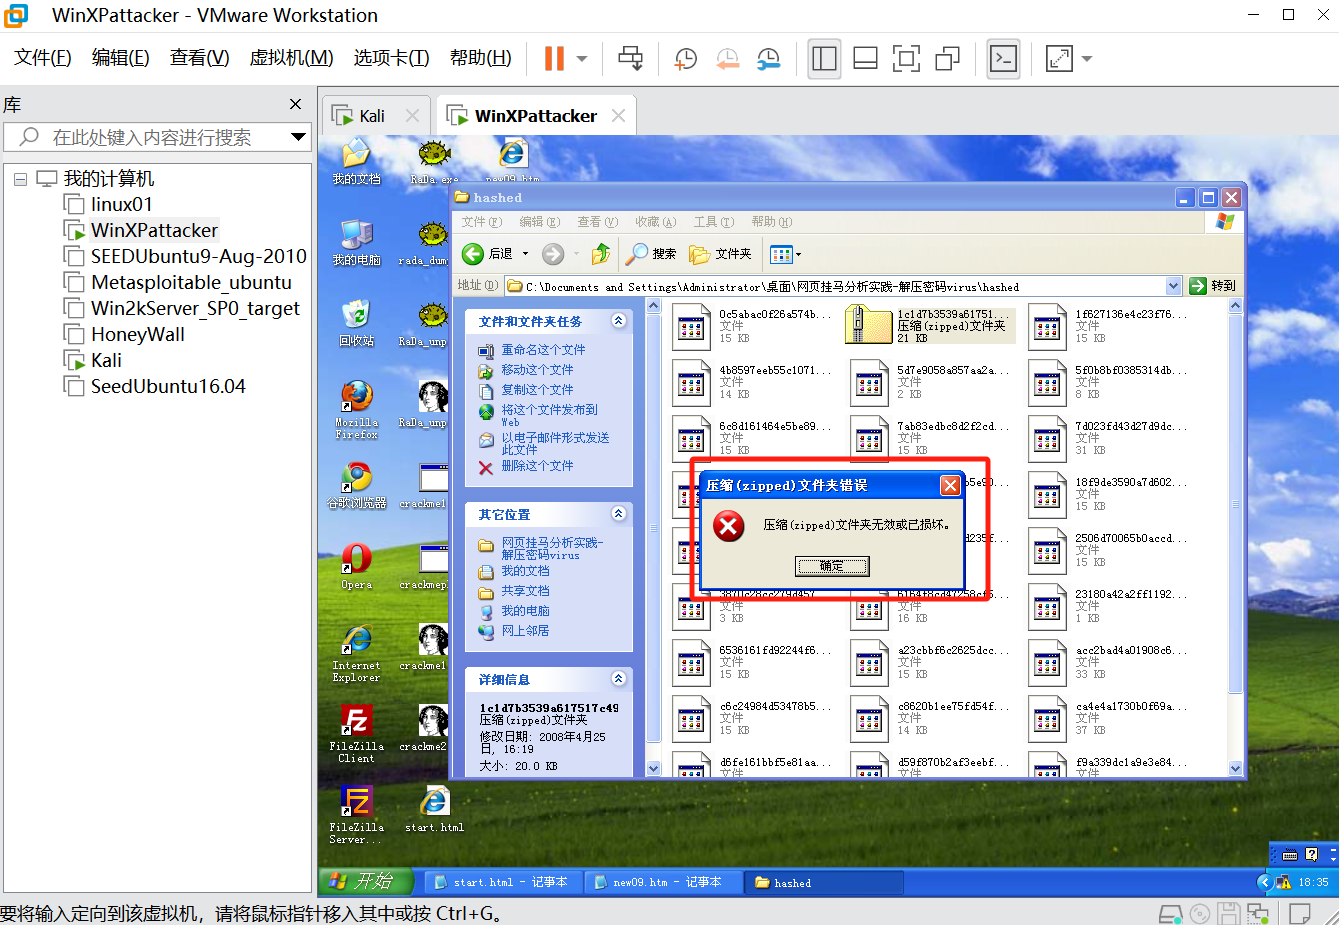Open the 文件(F) menu in VMware
Screen dimensions: 1339x925
[43, 58]
